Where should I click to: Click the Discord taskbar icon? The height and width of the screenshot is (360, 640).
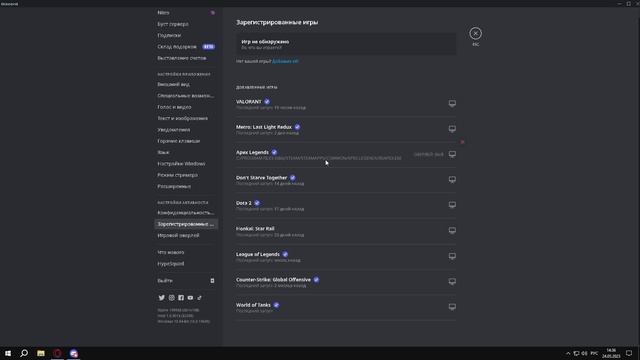click(73, 353)
